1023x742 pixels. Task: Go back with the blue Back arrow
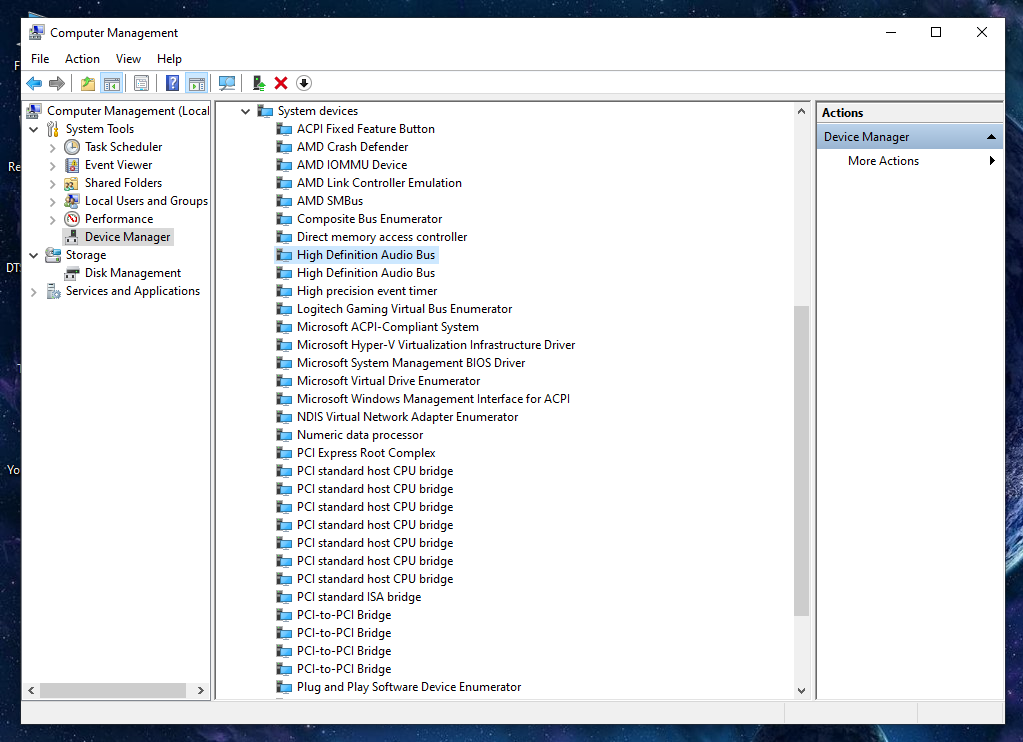(x=34, y=83)
